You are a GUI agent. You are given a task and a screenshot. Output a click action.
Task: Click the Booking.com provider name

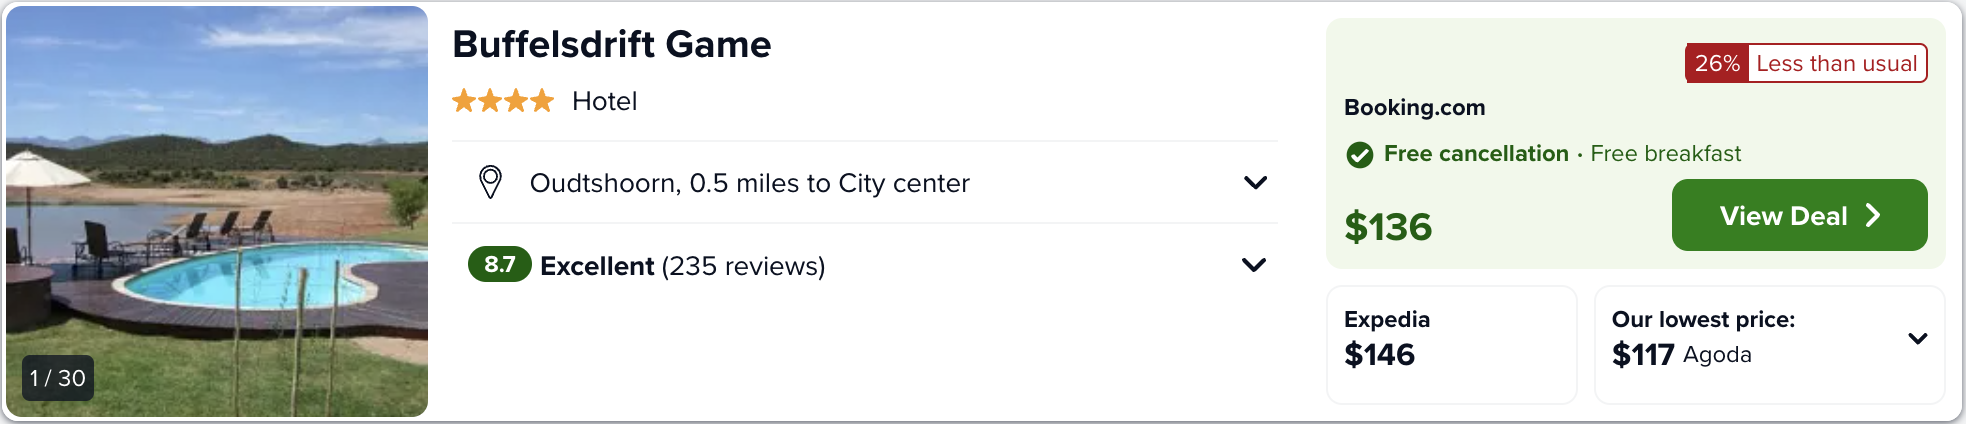(1414, 107)
